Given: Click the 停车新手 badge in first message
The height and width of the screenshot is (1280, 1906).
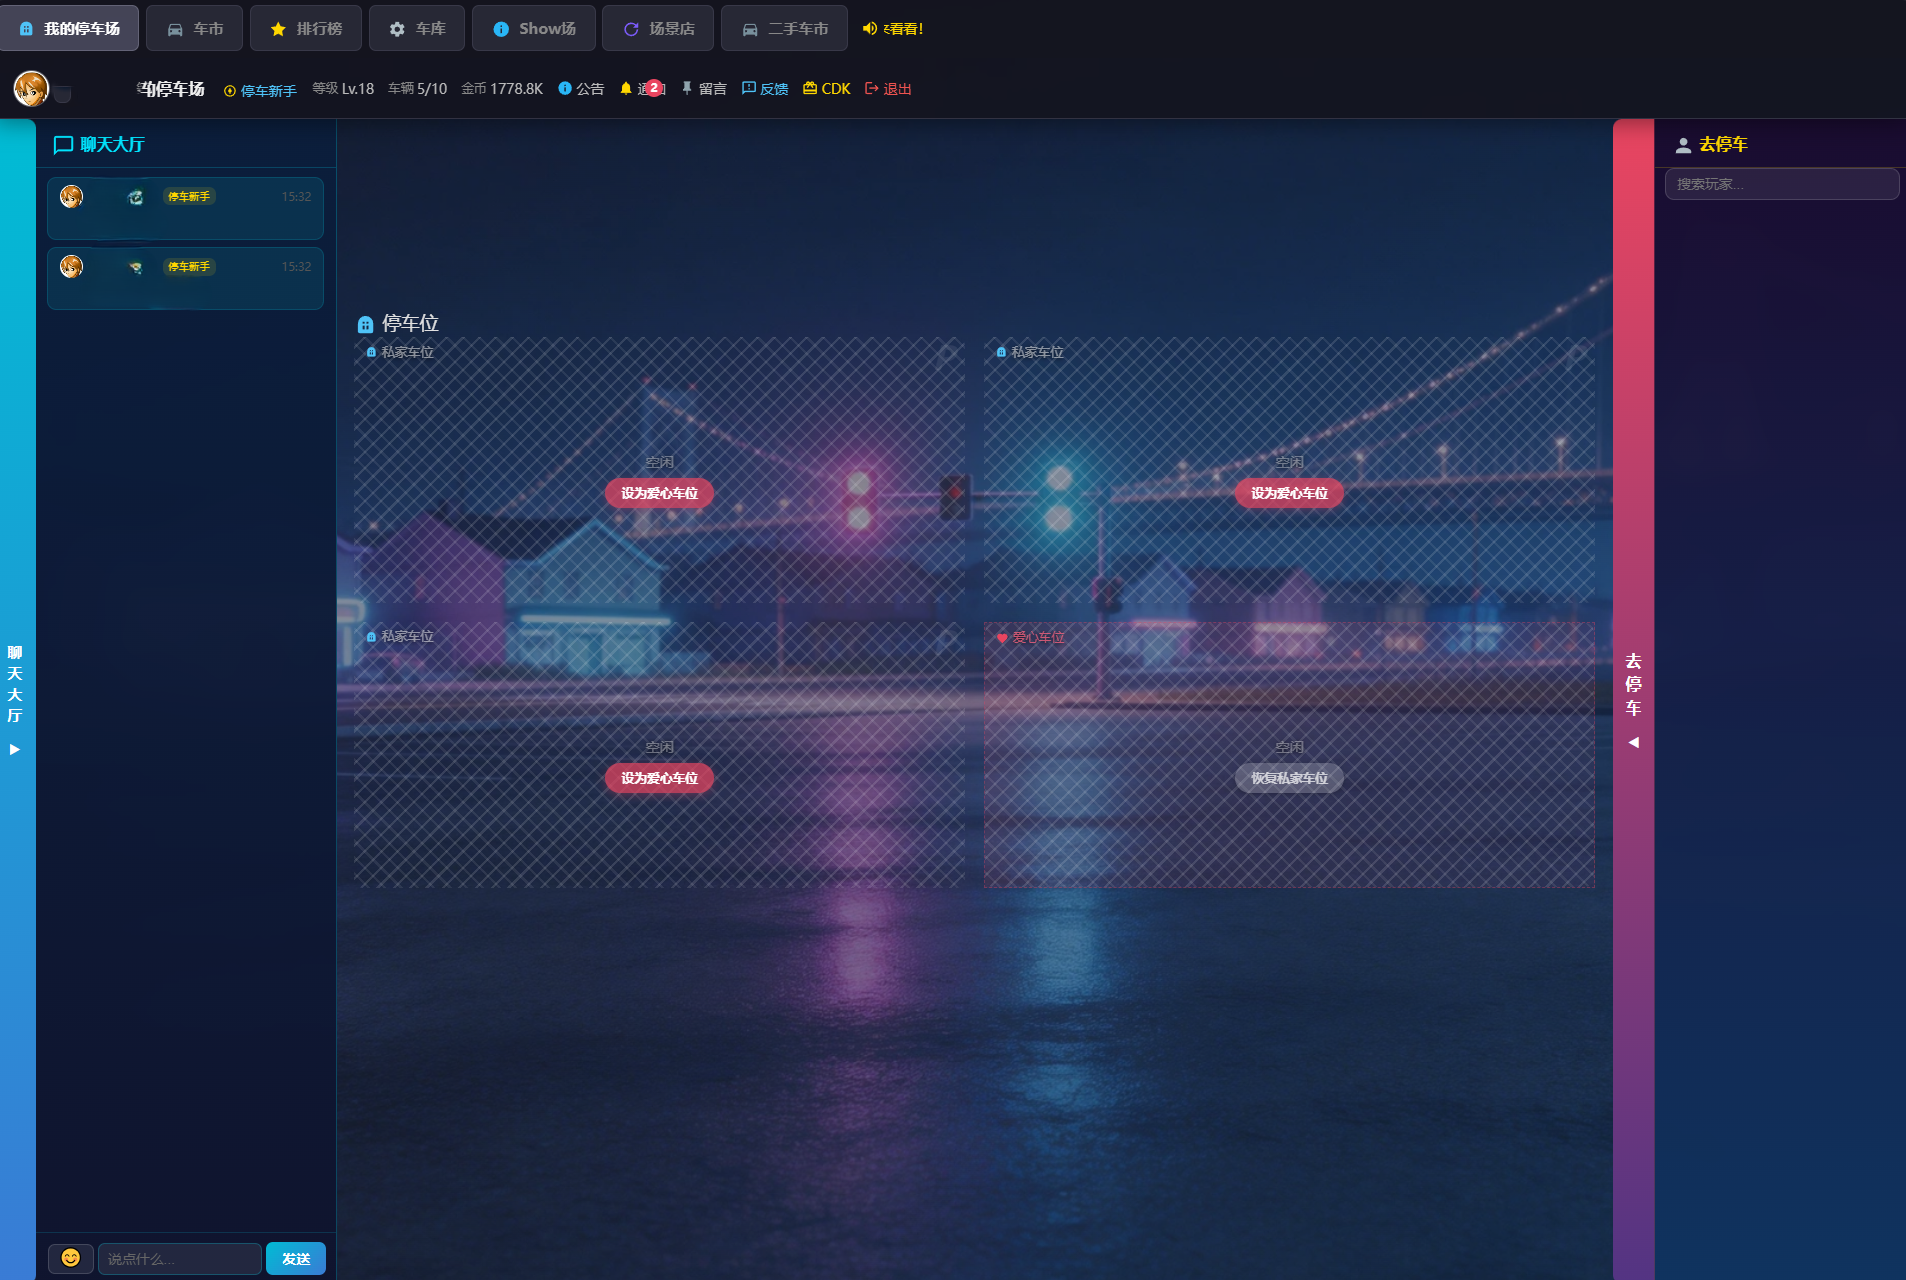Looking at the screenshot, I should click(x=189, y=197).
